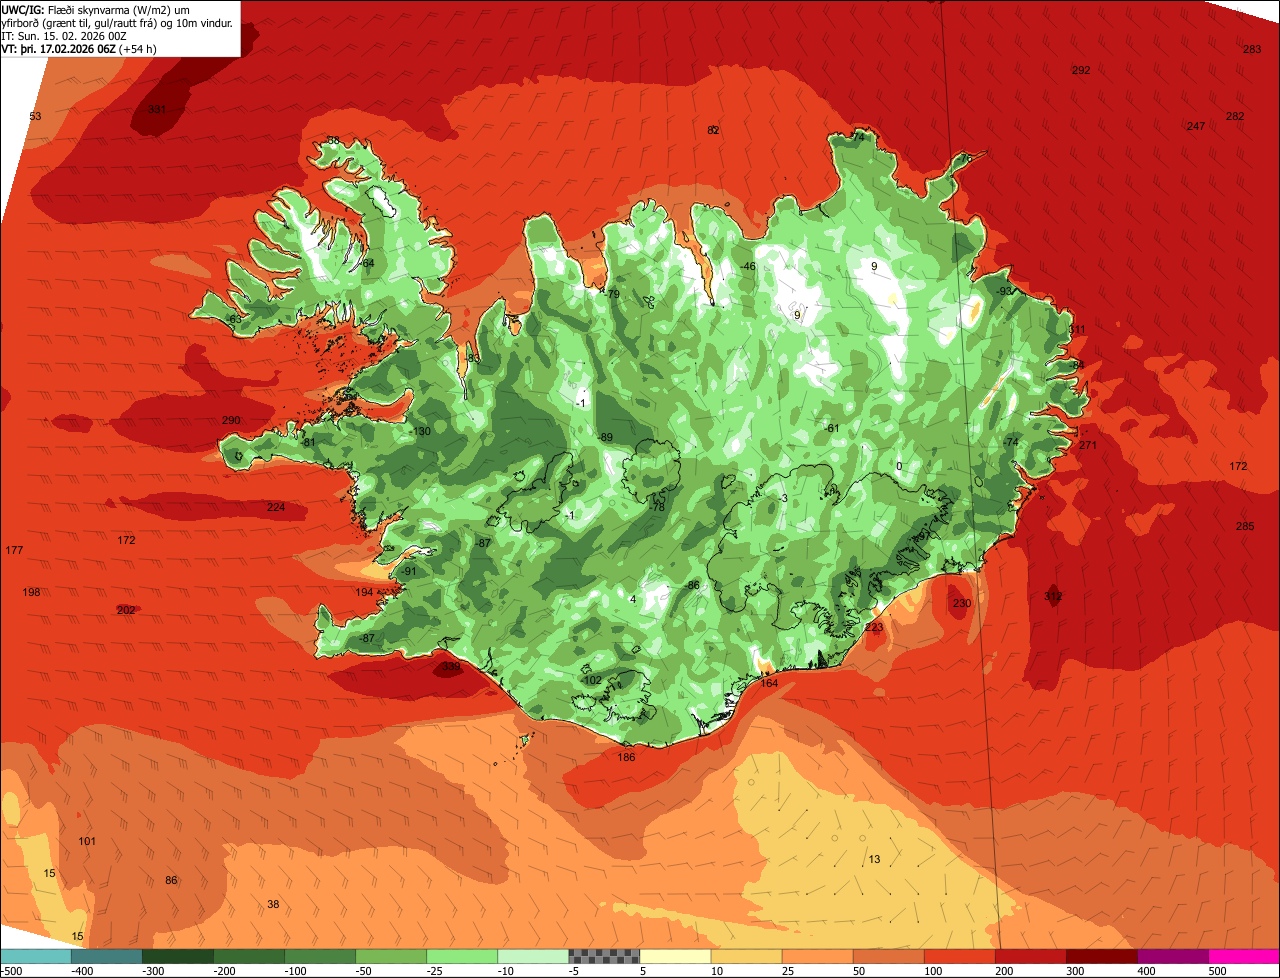The image size is (1280, 978).
Task: Click the 198 value on the map
Action: click(x=31, y=593)
